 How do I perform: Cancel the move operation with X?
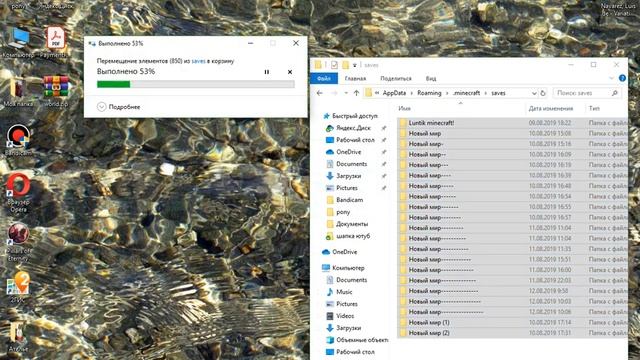[x=290, y=72]
